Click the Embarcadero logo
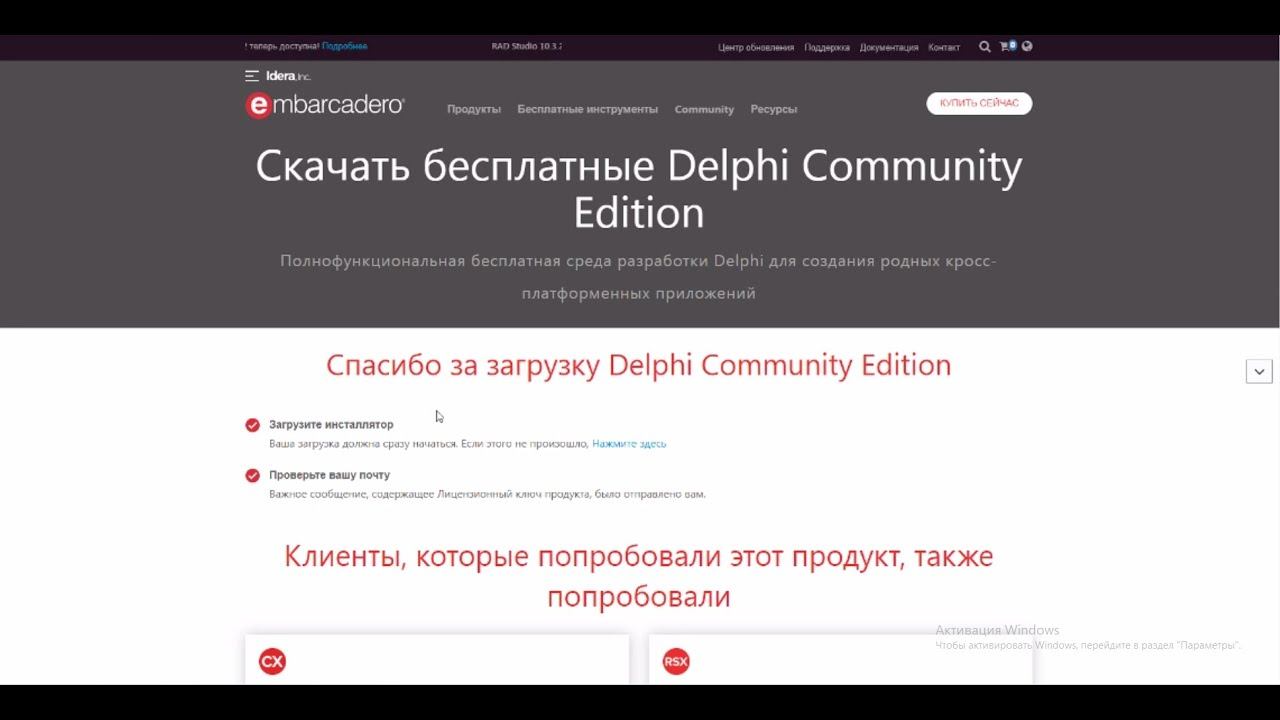The height and width of the screenshot is (720, 1280). coord(325,105)
